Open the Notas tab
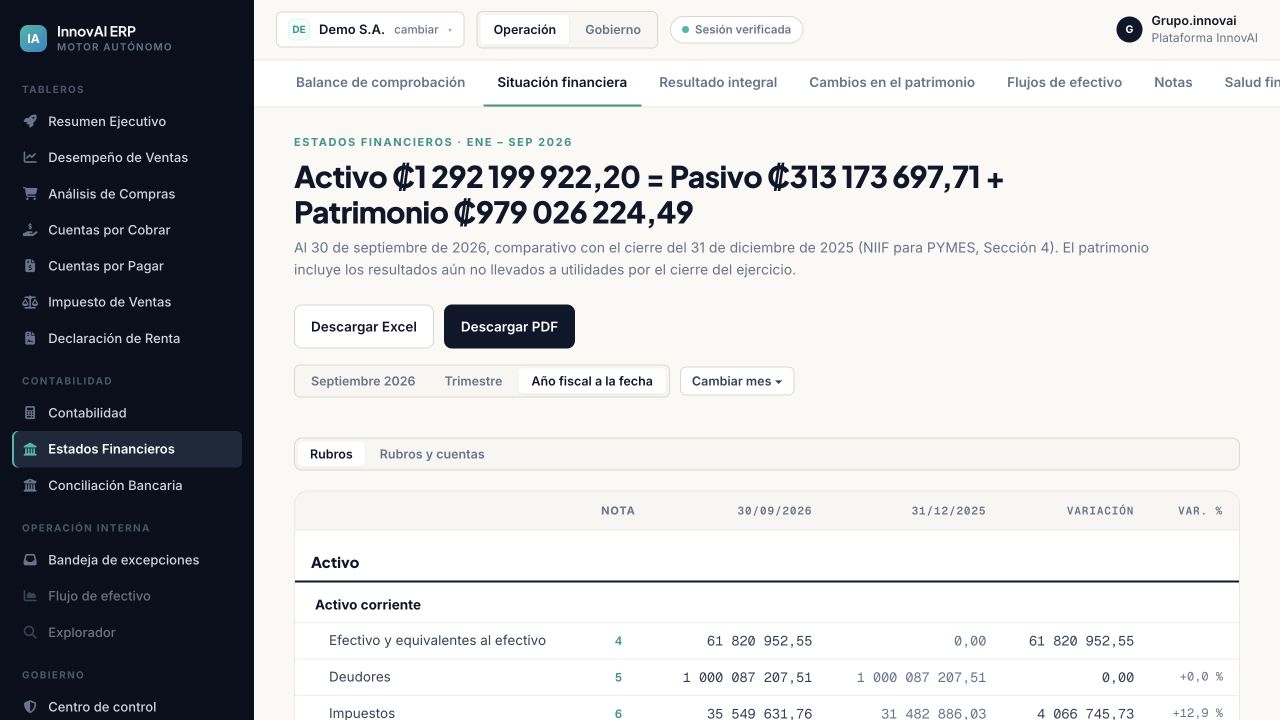 pyautogui.click(x=1173, y=83)
